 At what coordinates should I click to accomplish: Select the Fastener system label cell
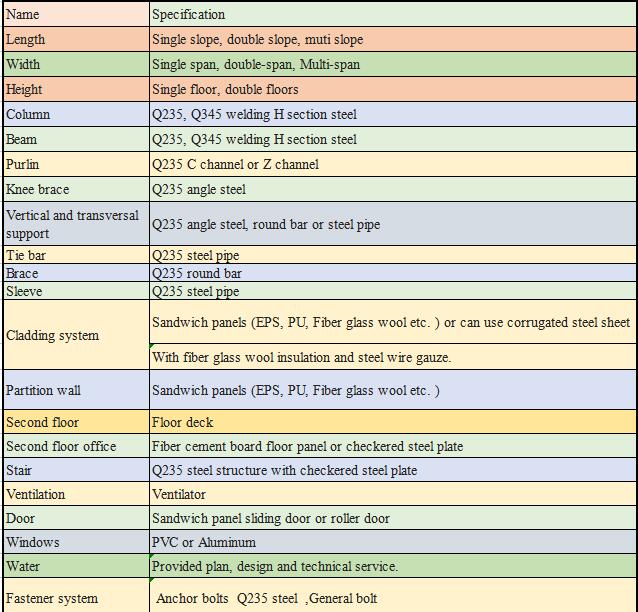[x=74, y=598]
